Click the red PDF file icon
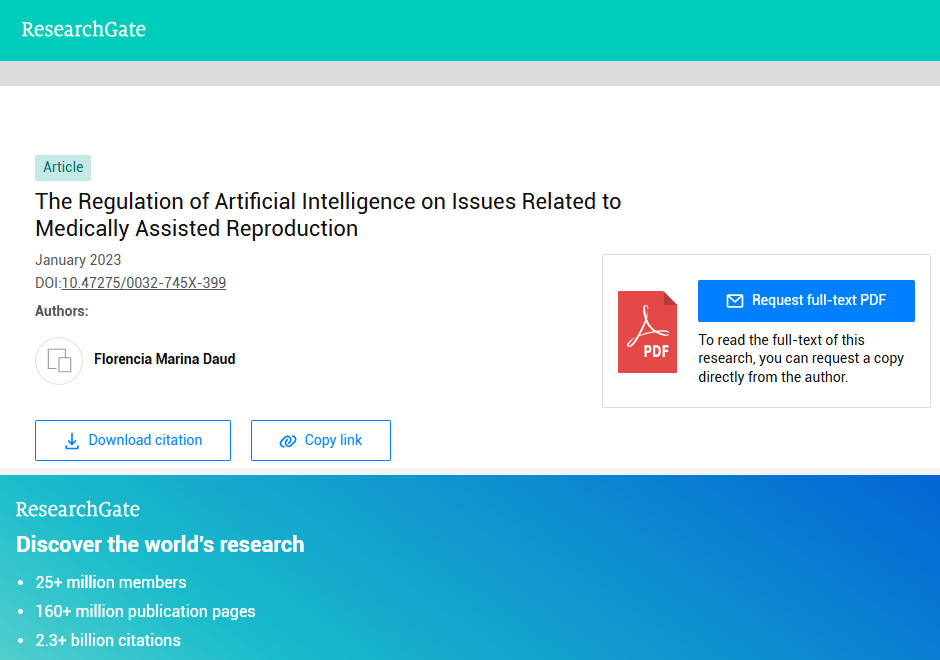The width and height of the screenshot is (940, 660). pyautogui.click(x=647, y=332)
